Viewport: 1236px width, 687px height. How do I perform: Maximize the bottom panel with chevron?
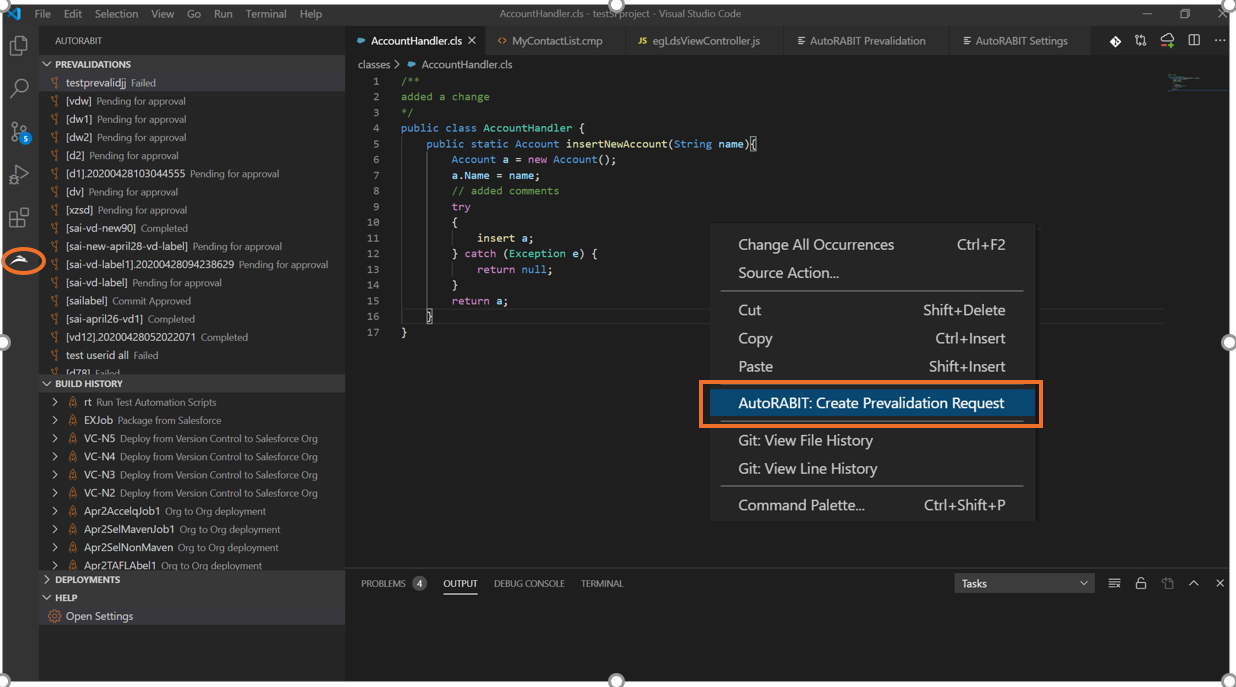1193,583
